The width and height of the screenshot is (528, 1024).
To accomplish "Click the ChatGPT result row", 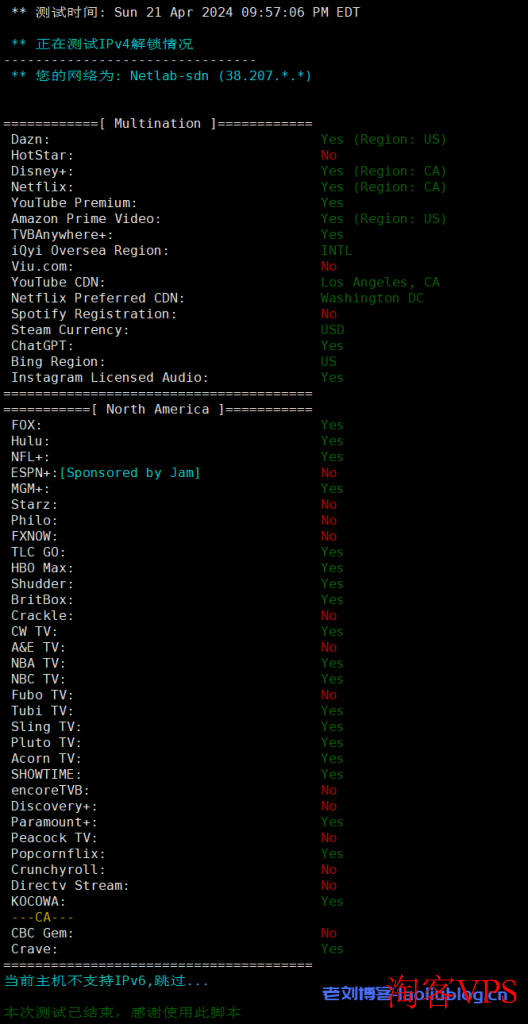I will (177, 346).
